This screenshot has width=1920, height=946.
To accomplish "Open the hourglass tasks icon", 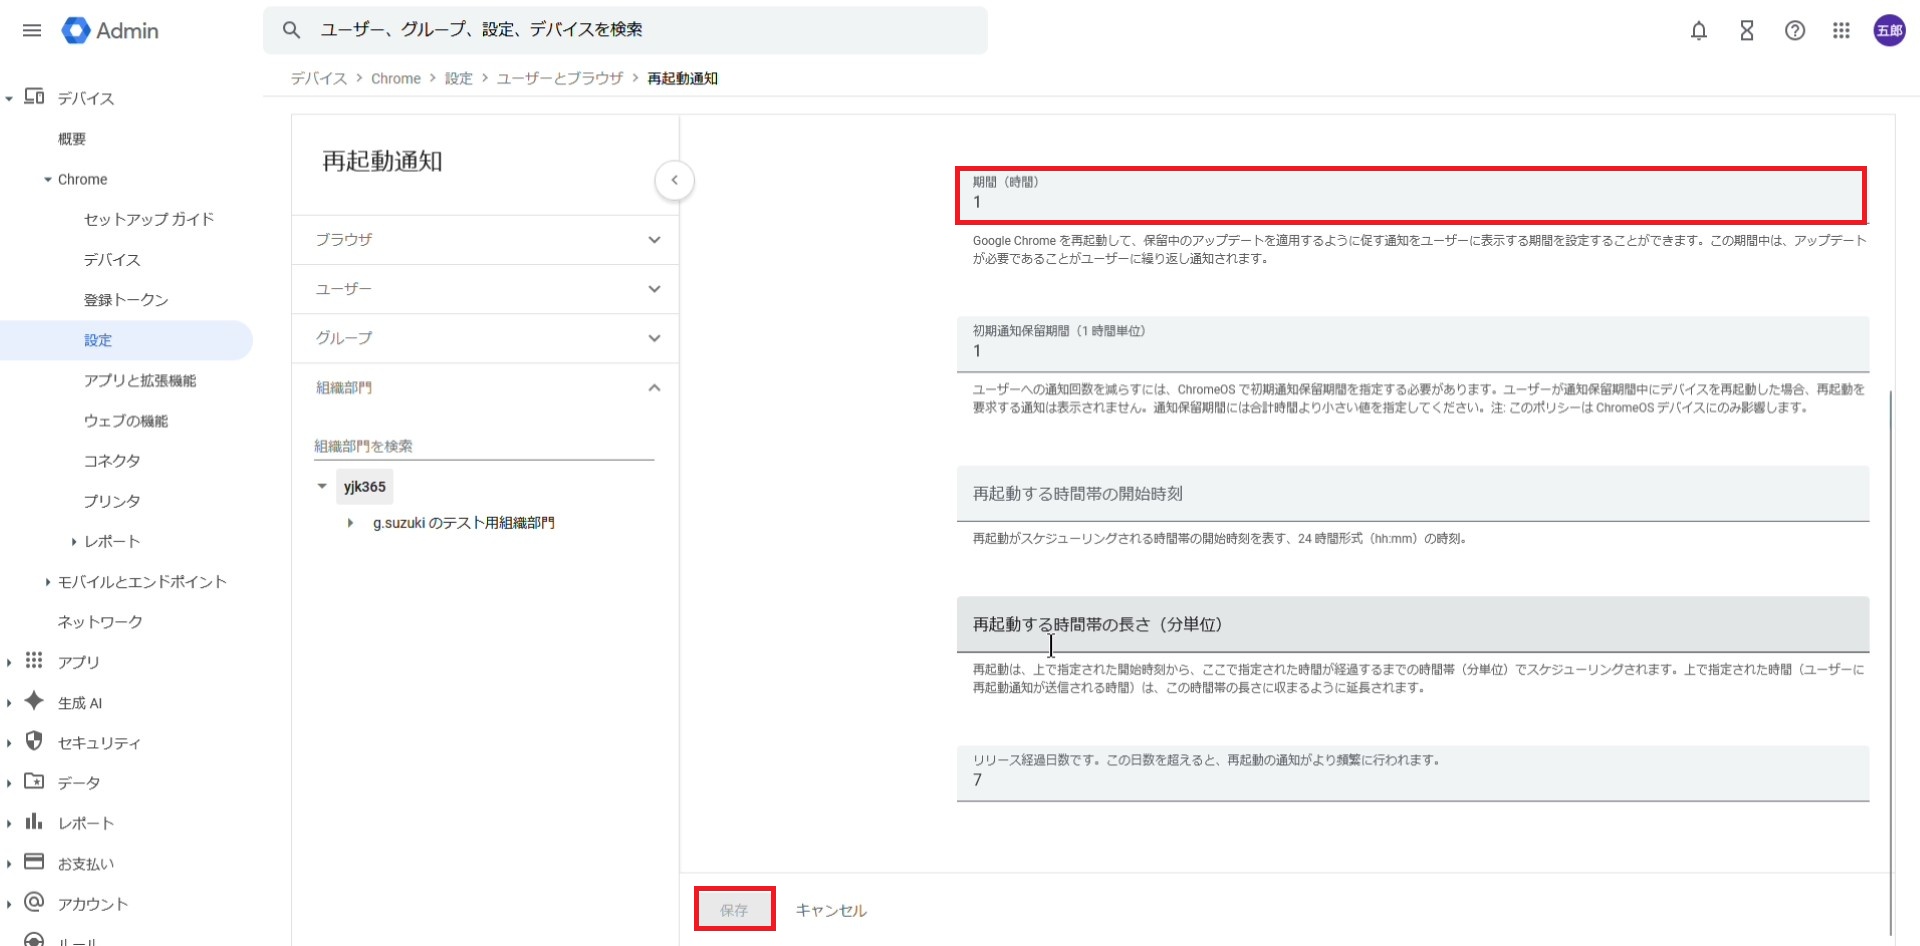I will [1746, 31].
